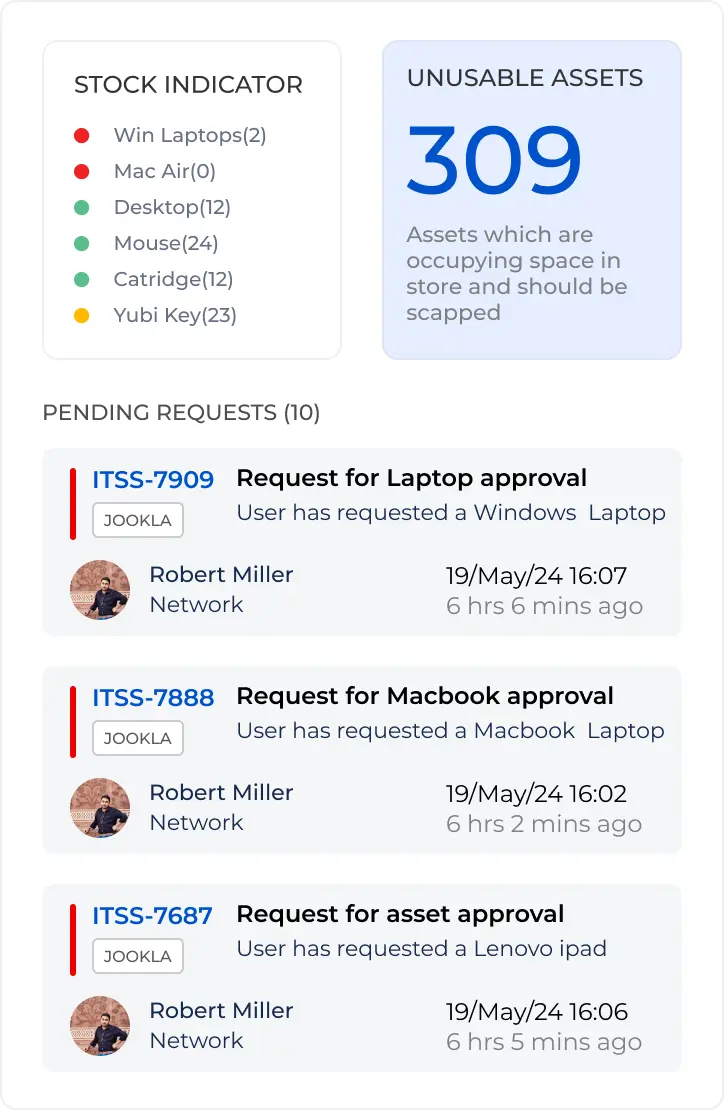
Task: Open Robert Miller's avatar in ITSS-7909 request
Action: pos(100,590)
